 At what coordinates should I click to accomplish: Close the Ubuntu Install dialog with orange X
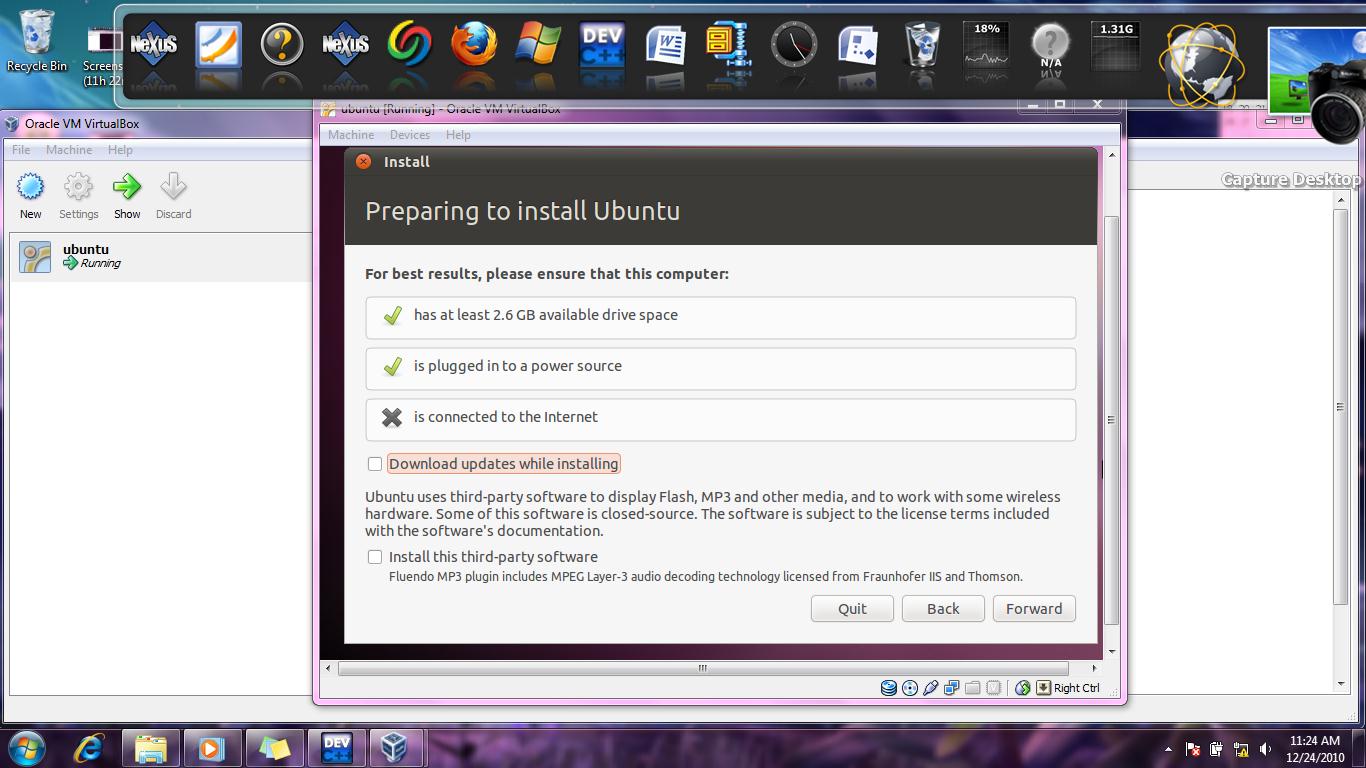tap(364, 161)
